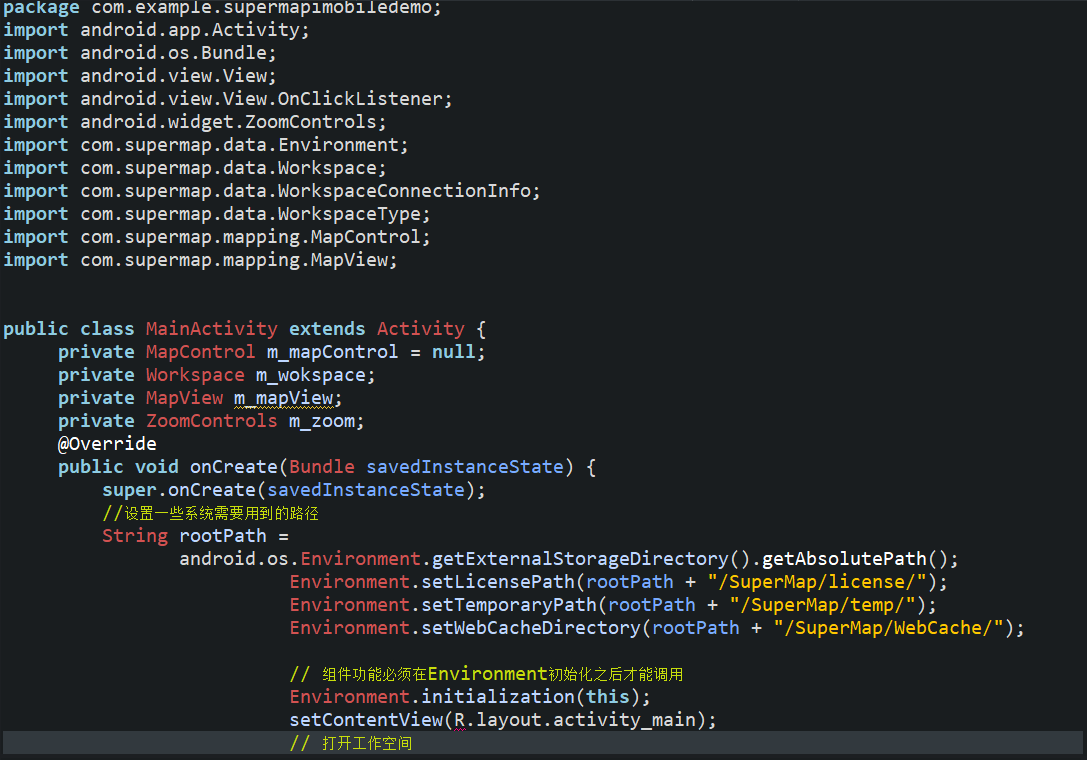Click "/SuperMap/WebCache/" string literal
The height and width of the screenshot is (760, 1087).
[888, 628]
